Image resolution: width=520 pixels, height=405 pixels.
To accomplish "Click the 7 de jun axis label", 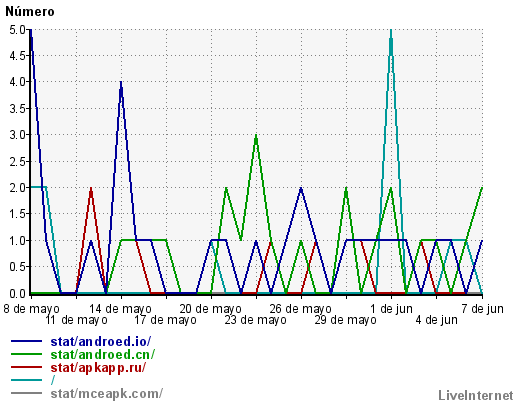I will 482,309.
